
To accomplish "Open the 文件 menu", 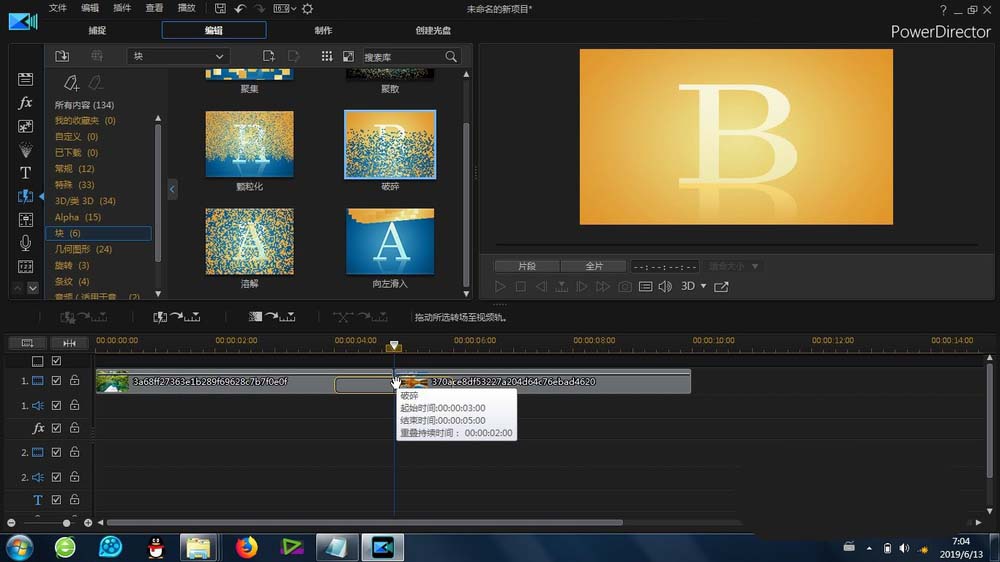I will click(x=57, y=8).
